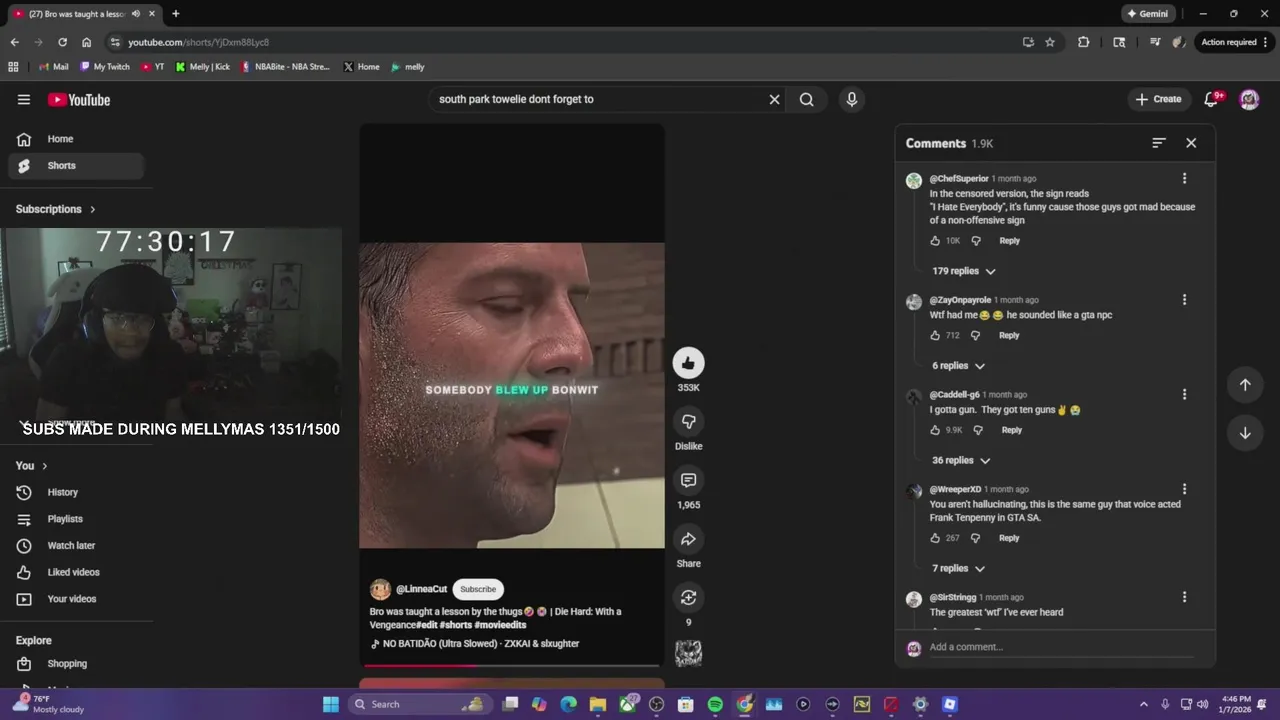
Task: Like Caddell-g6's comment
Action: click(x=935, y=430)
